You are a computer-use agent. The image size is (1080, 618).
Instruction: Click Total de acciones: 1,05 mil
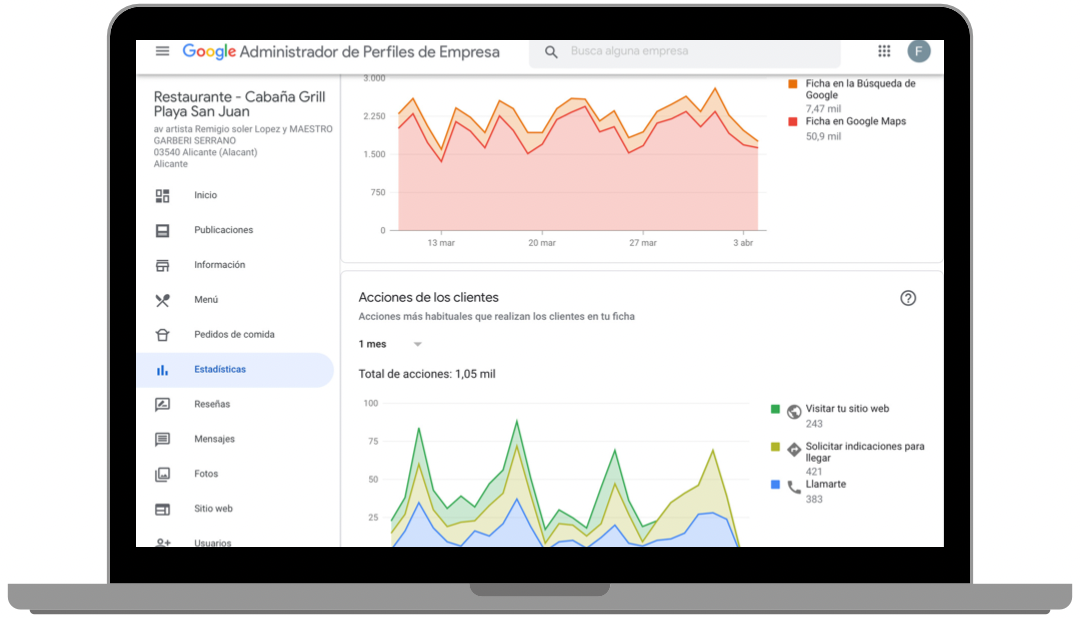pos(427,374)
